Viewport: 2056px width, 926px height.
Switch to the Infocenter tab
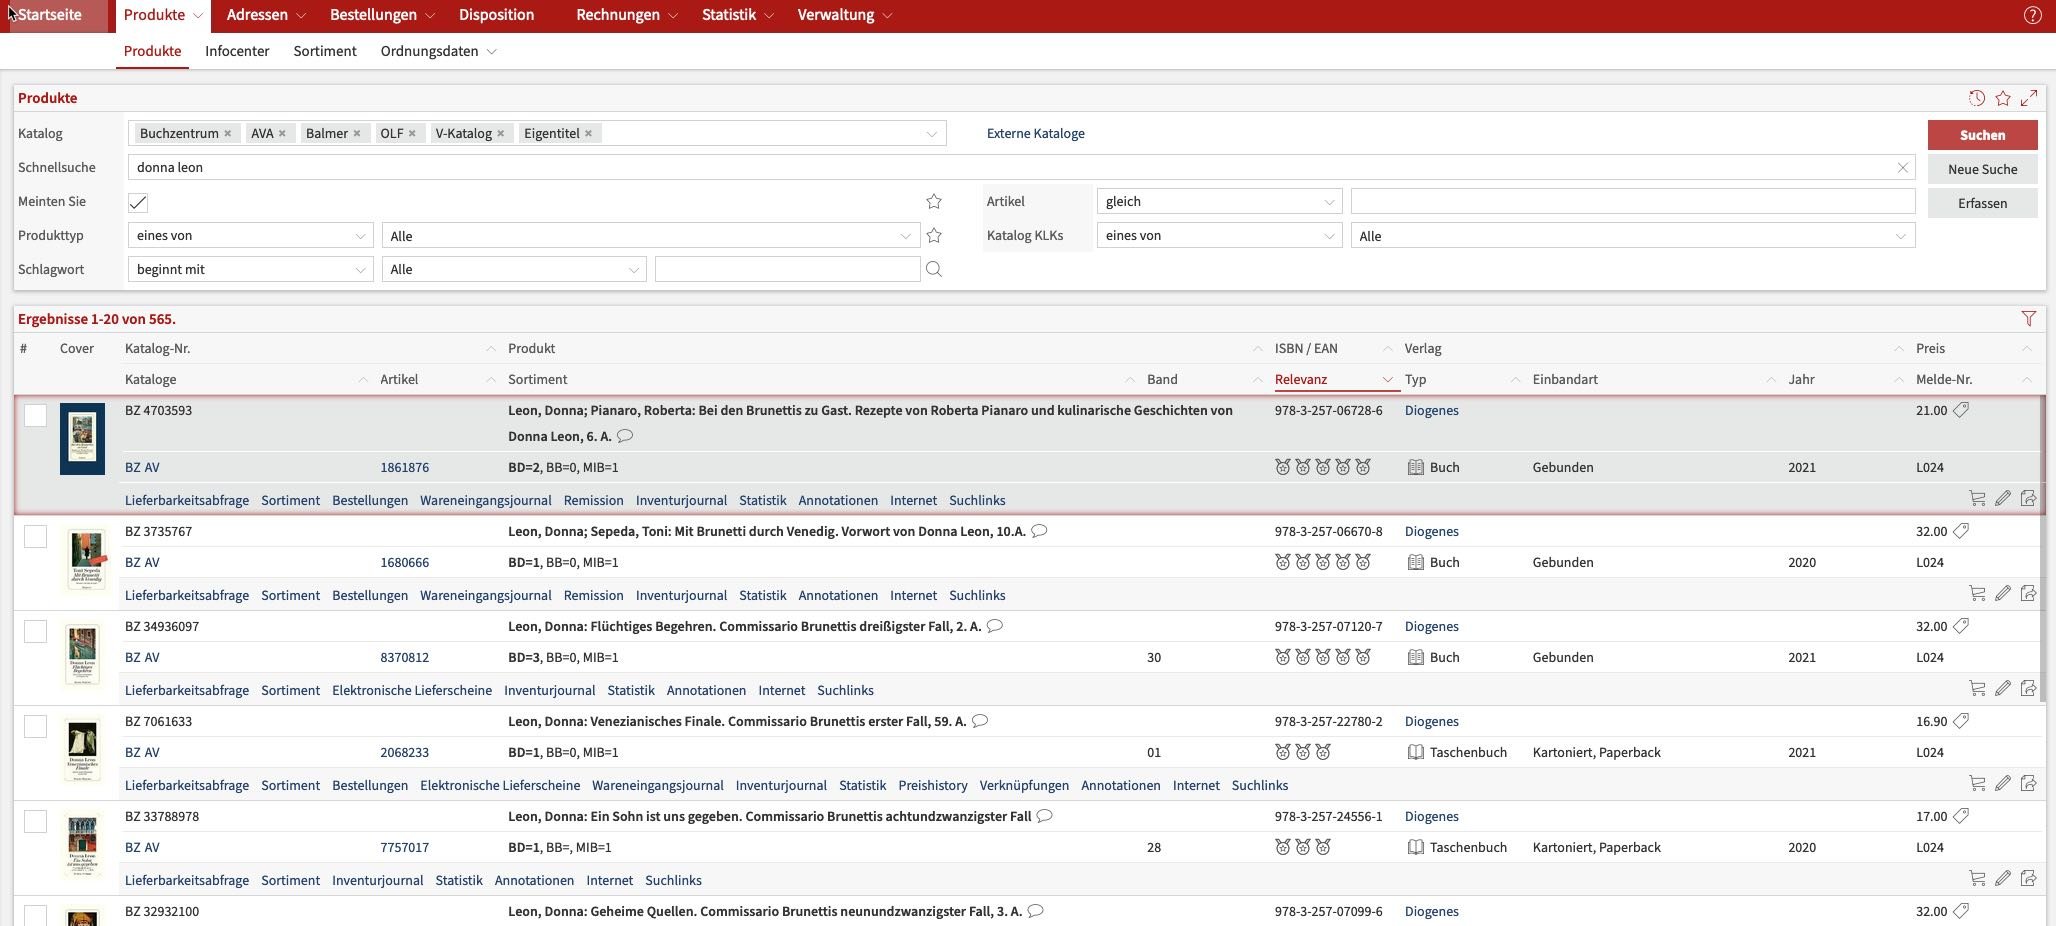237,51
